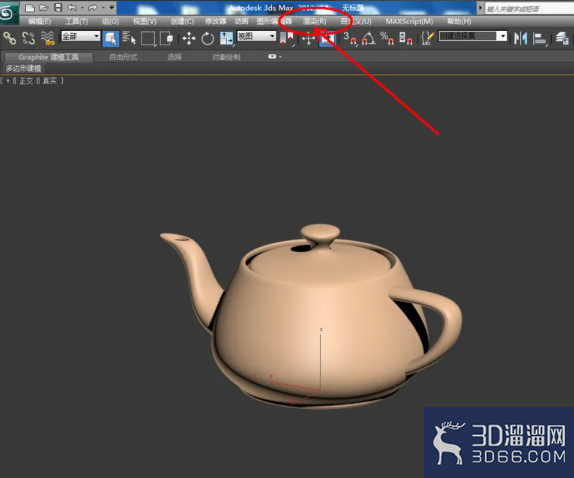Screen dimensions: 574x478
Task: Open the 修改器 menu
Action: pos(215,21)
